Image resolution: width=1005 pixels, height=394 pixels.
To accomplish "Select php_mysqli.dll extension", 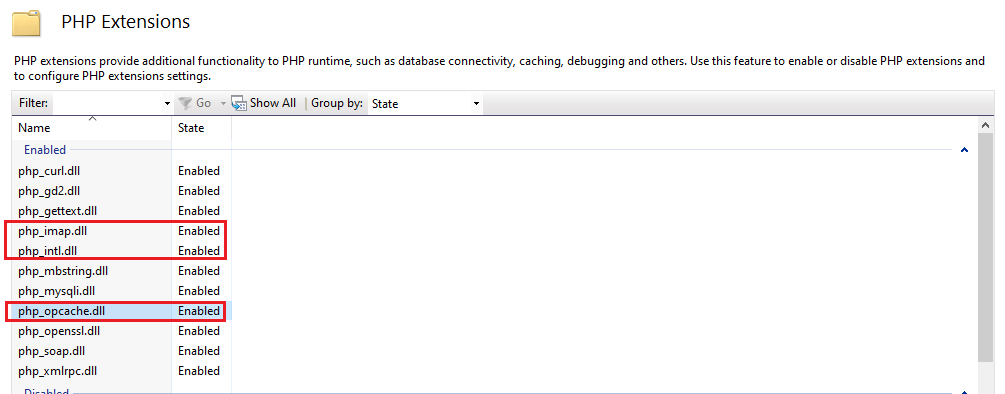I will coord(56,291).
